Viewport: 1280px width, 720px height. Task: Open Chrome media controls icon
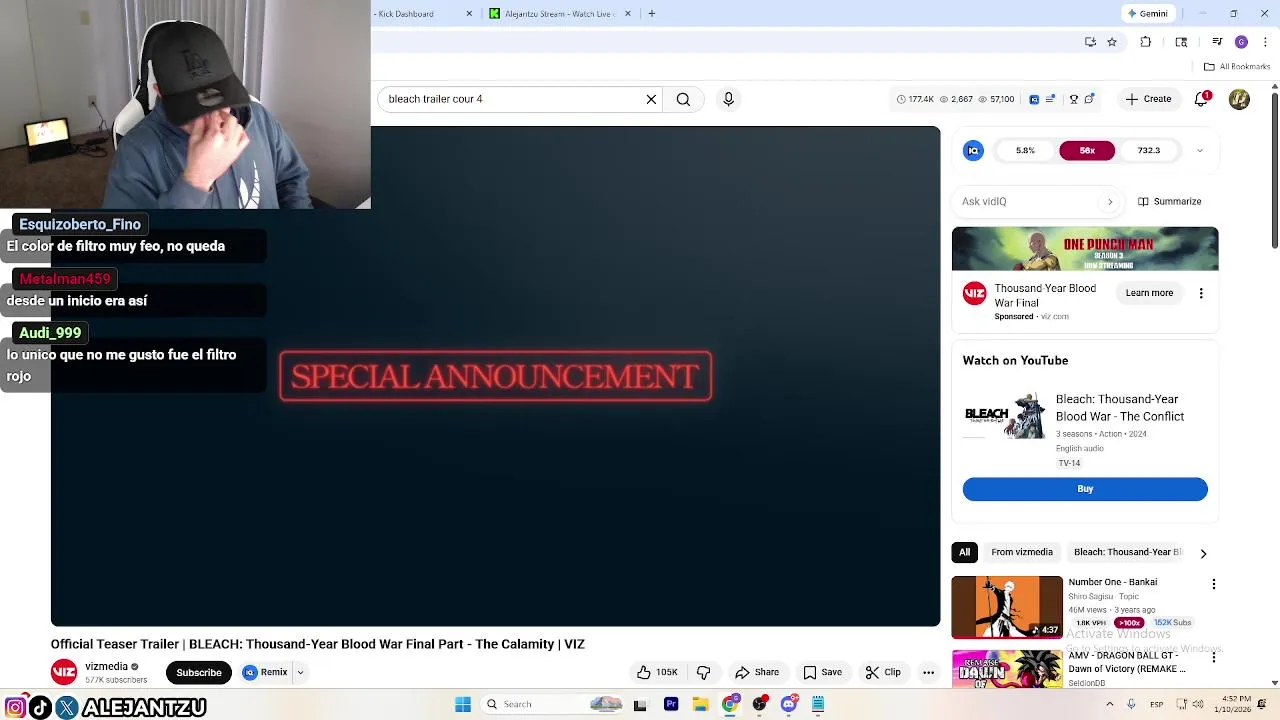coord(1217,42)
